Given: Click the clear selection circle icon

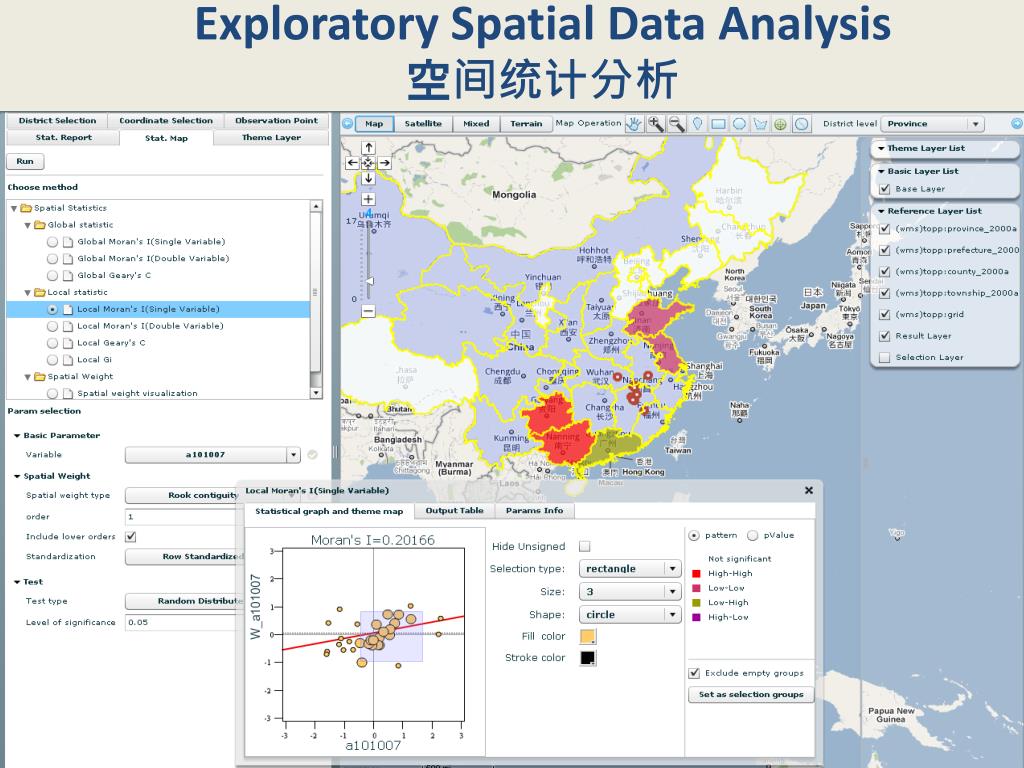Looking at the screenshot, I should coord(802,123).
